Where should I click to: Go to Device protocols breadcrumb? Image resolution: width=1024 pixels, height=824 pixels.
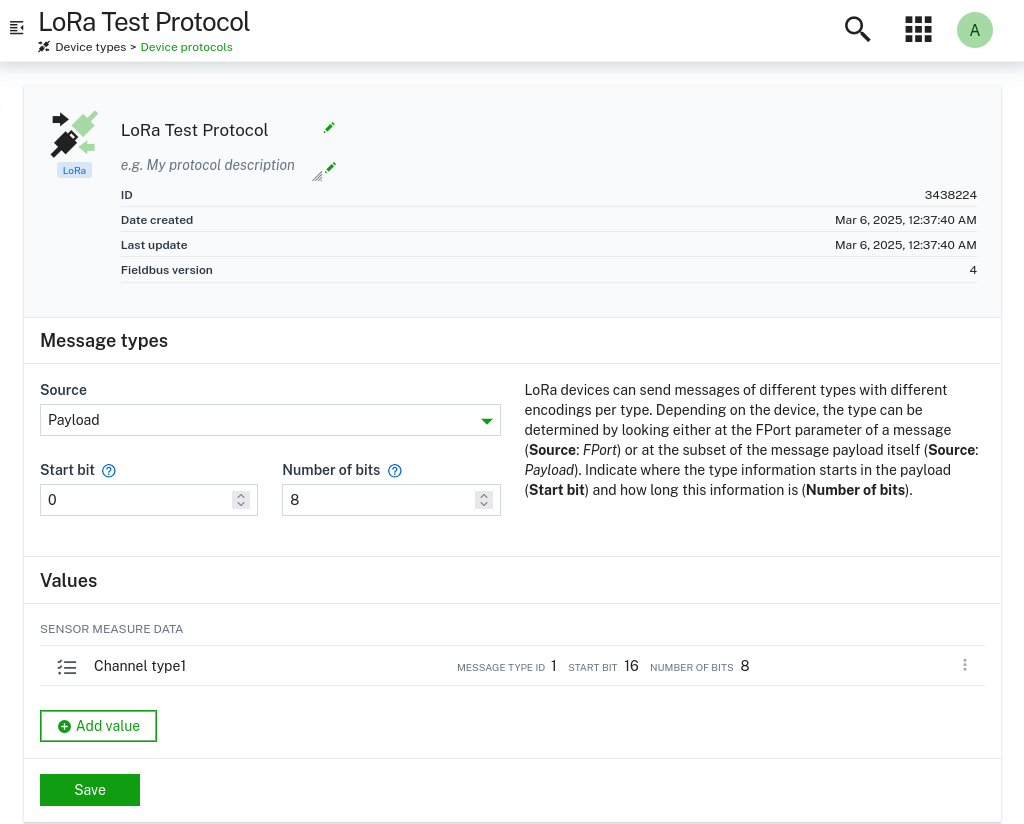186,47
